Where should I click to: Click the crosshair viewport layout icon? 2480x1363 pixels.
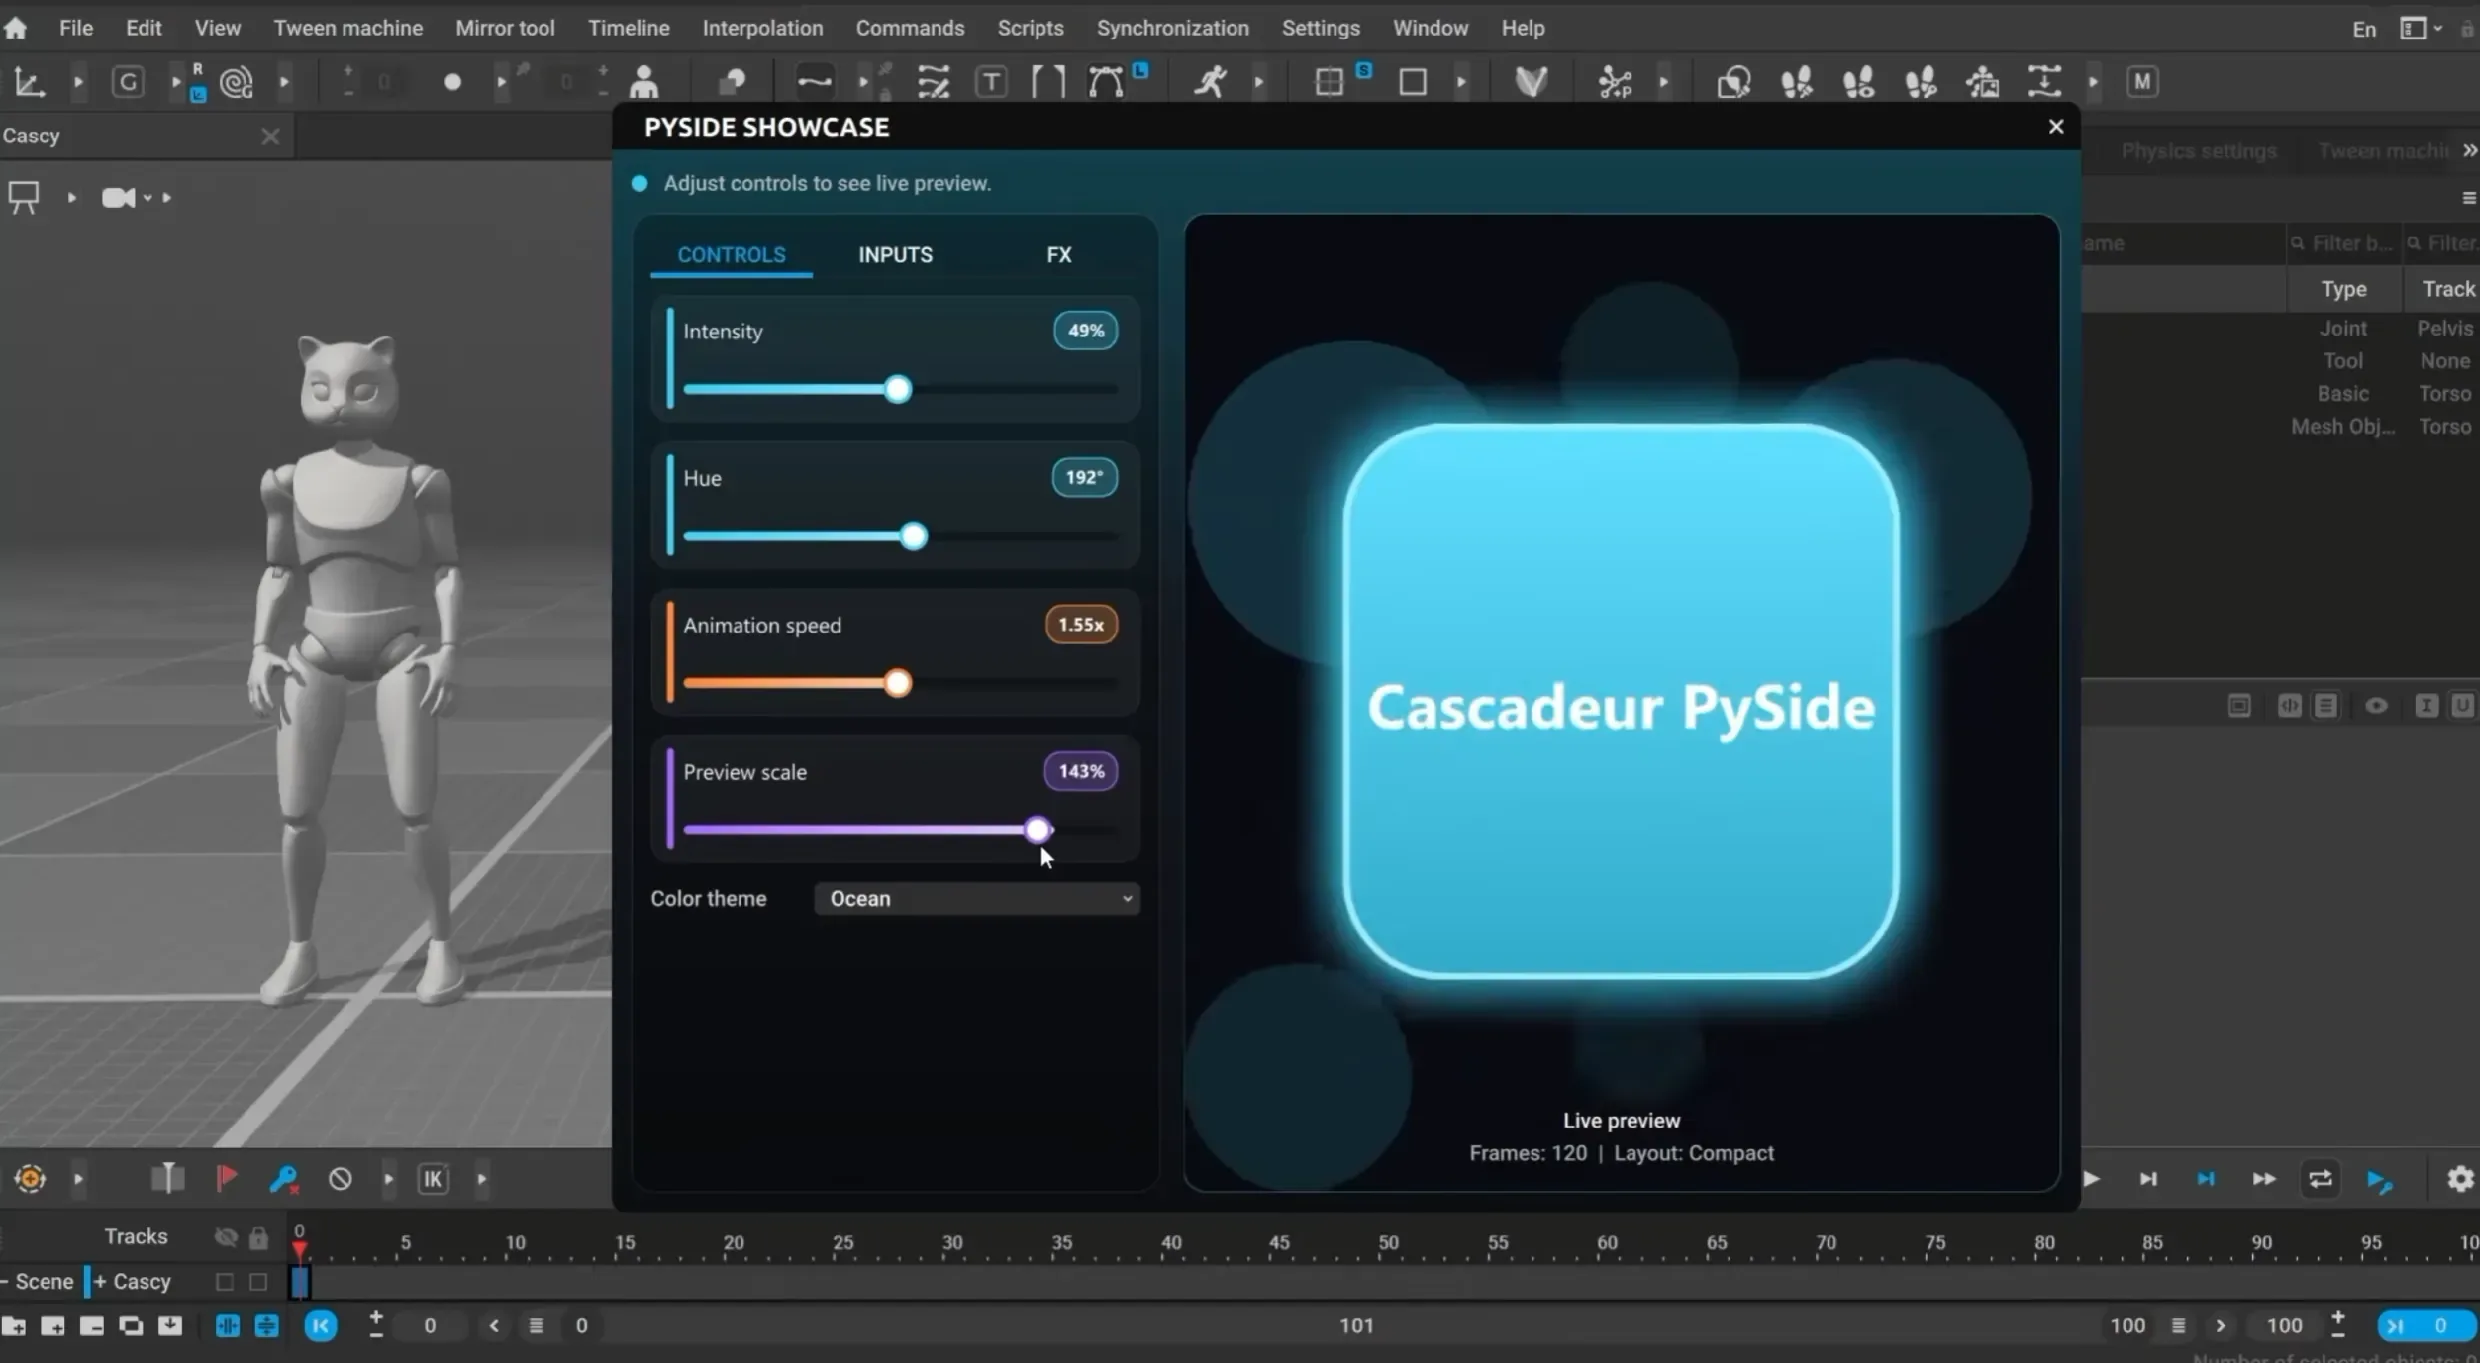coord(1329,82)
